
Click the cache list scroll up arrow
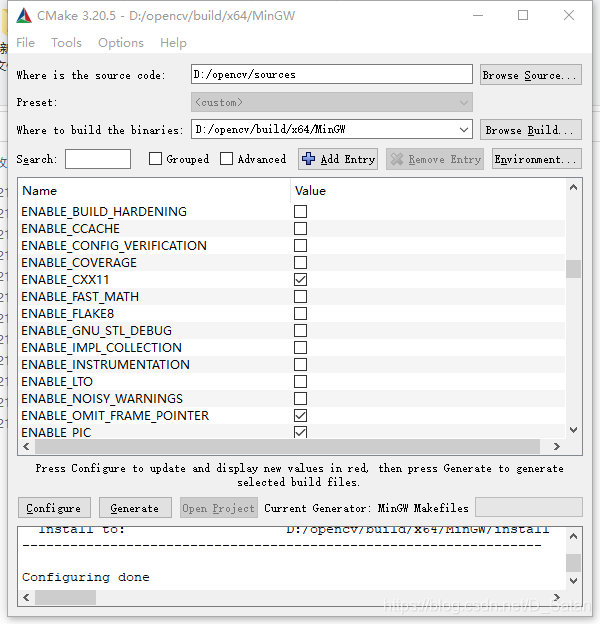click(573, 187)
